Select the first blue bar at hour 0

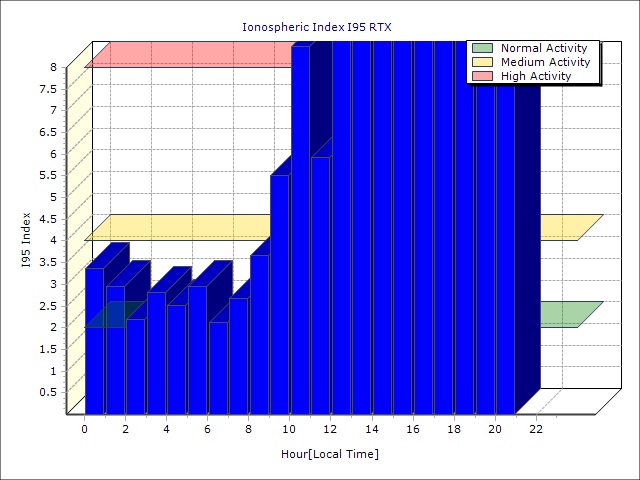click(x=94, y=340)
